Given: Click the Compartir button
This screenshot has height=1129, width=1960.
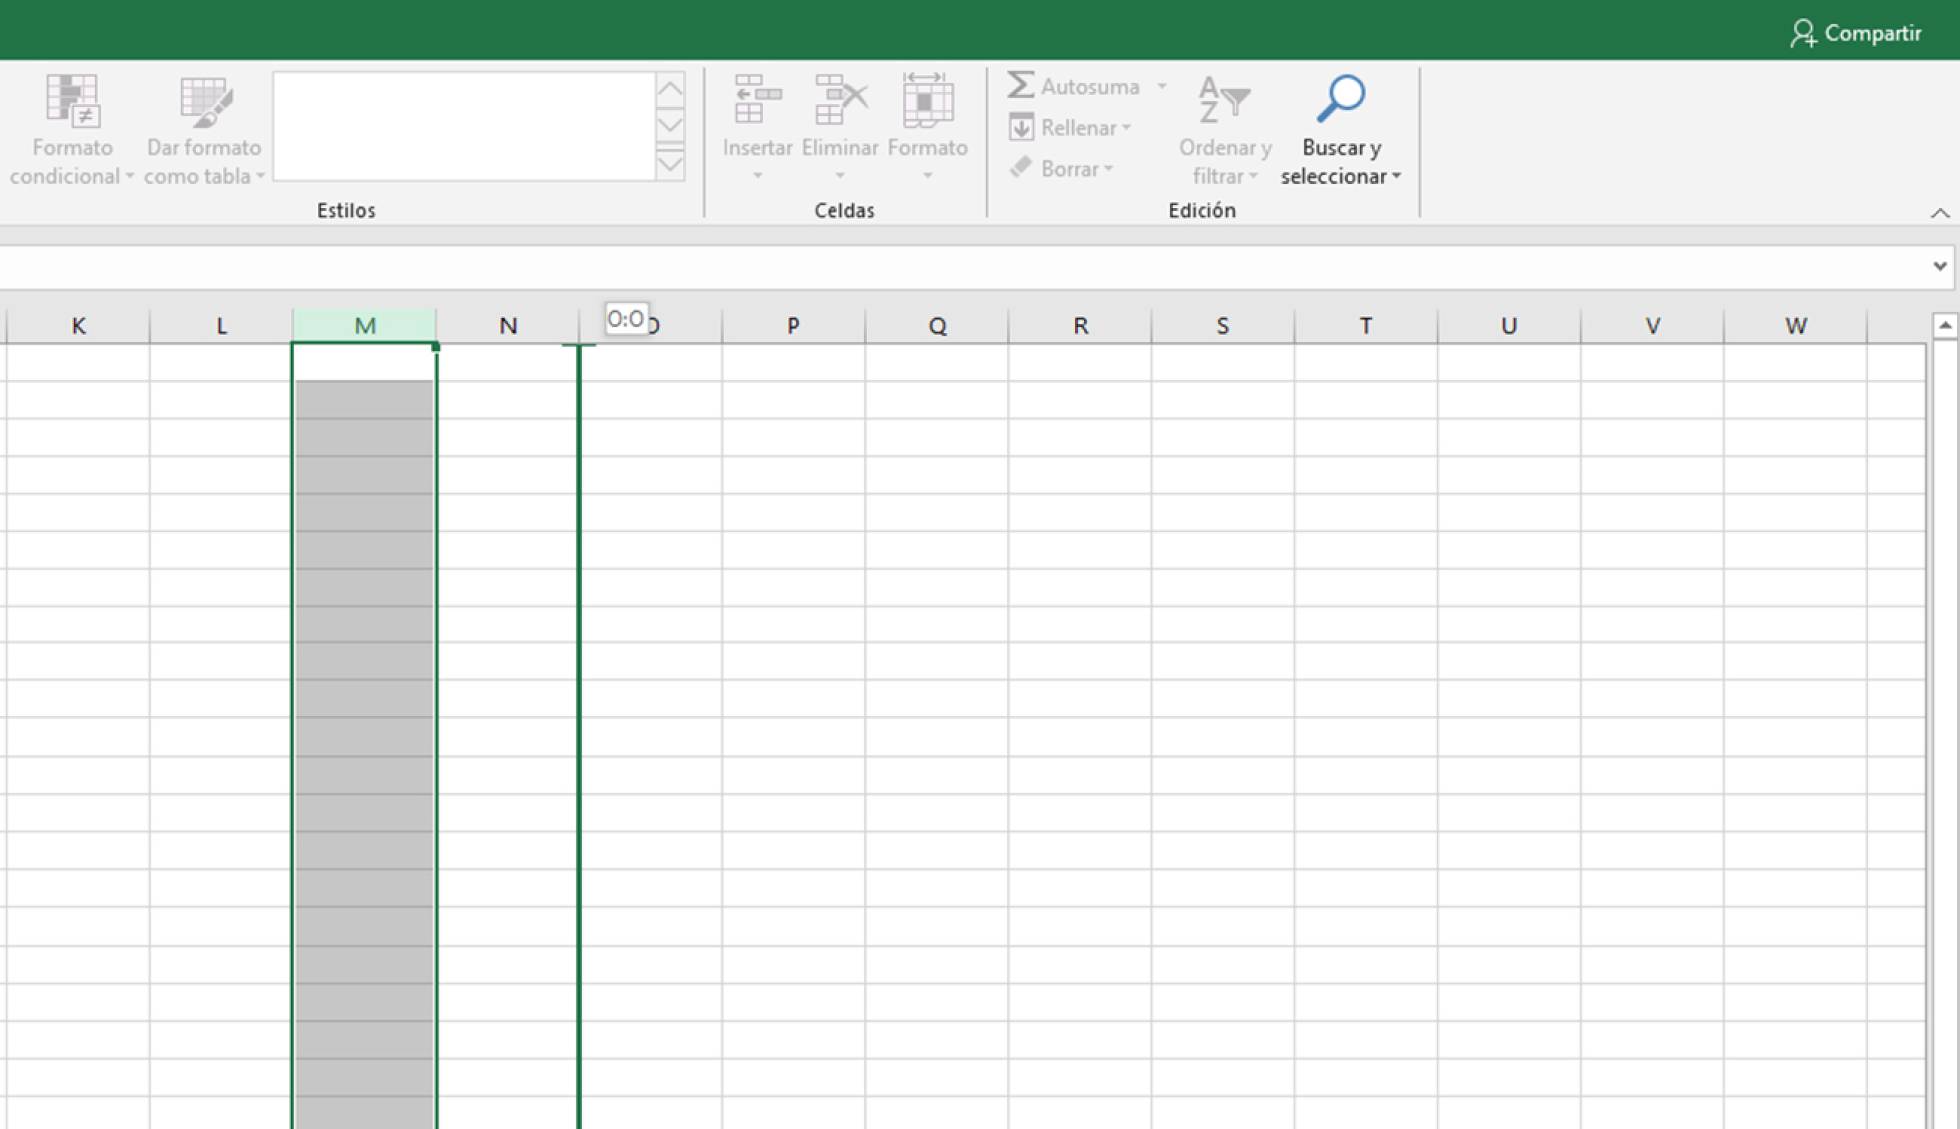Looking at the screenshot, I should pyautogui.click(x=1856, y=31).
